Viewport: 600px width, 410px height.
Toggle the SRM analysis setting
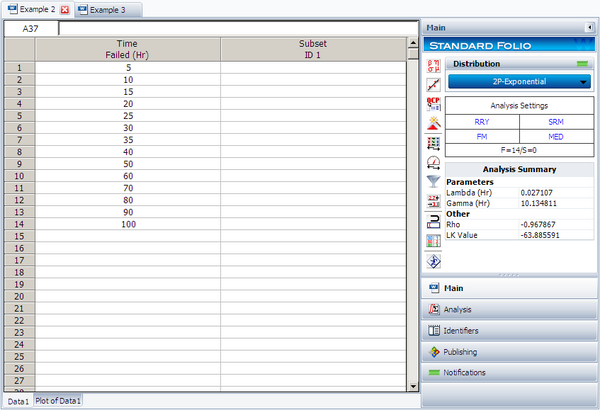tap(556, 120)
